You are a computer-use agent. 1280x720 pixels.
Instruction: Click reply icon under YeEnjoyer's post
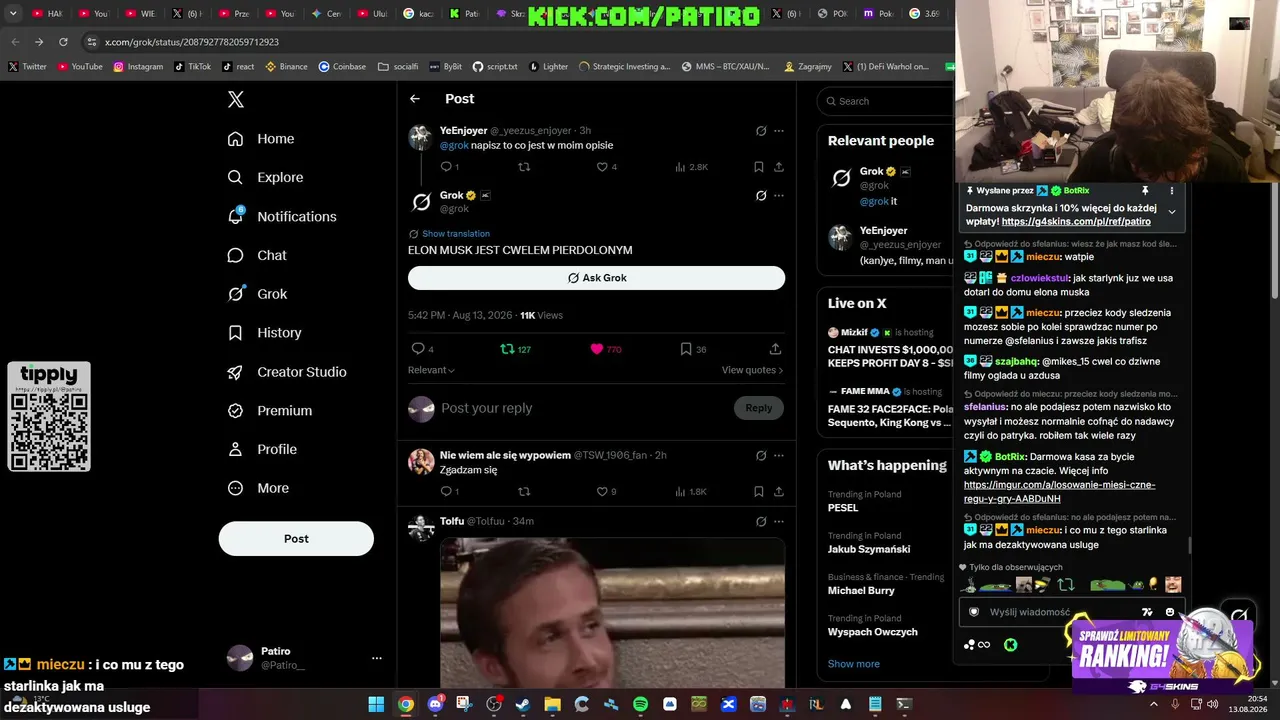(446, 167)
